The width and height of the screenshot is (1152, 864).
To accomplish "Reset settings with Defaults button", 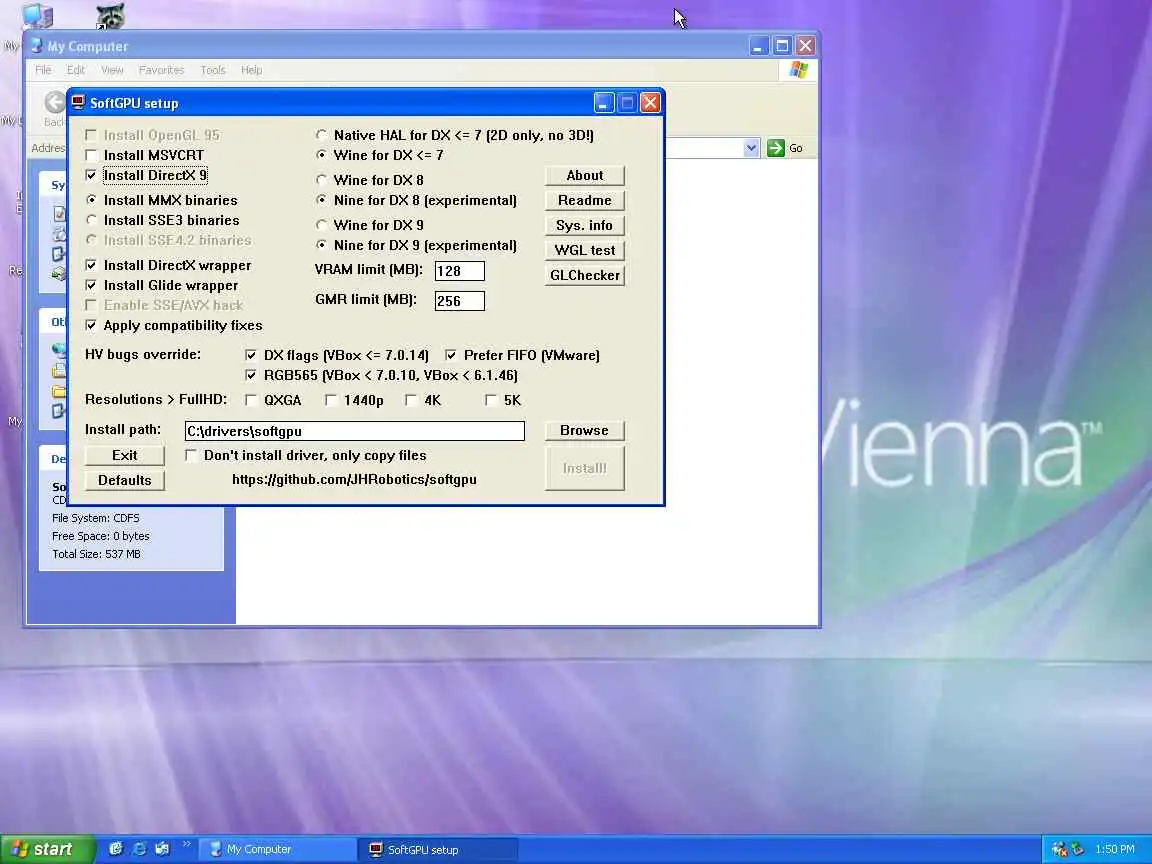I will (125, 480).
